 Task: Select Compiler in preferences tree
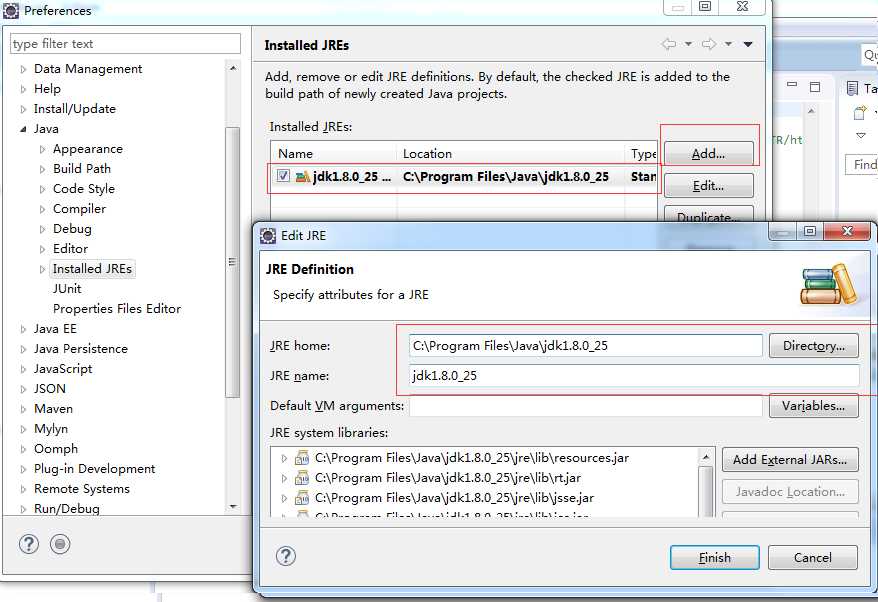coord(79,209)
